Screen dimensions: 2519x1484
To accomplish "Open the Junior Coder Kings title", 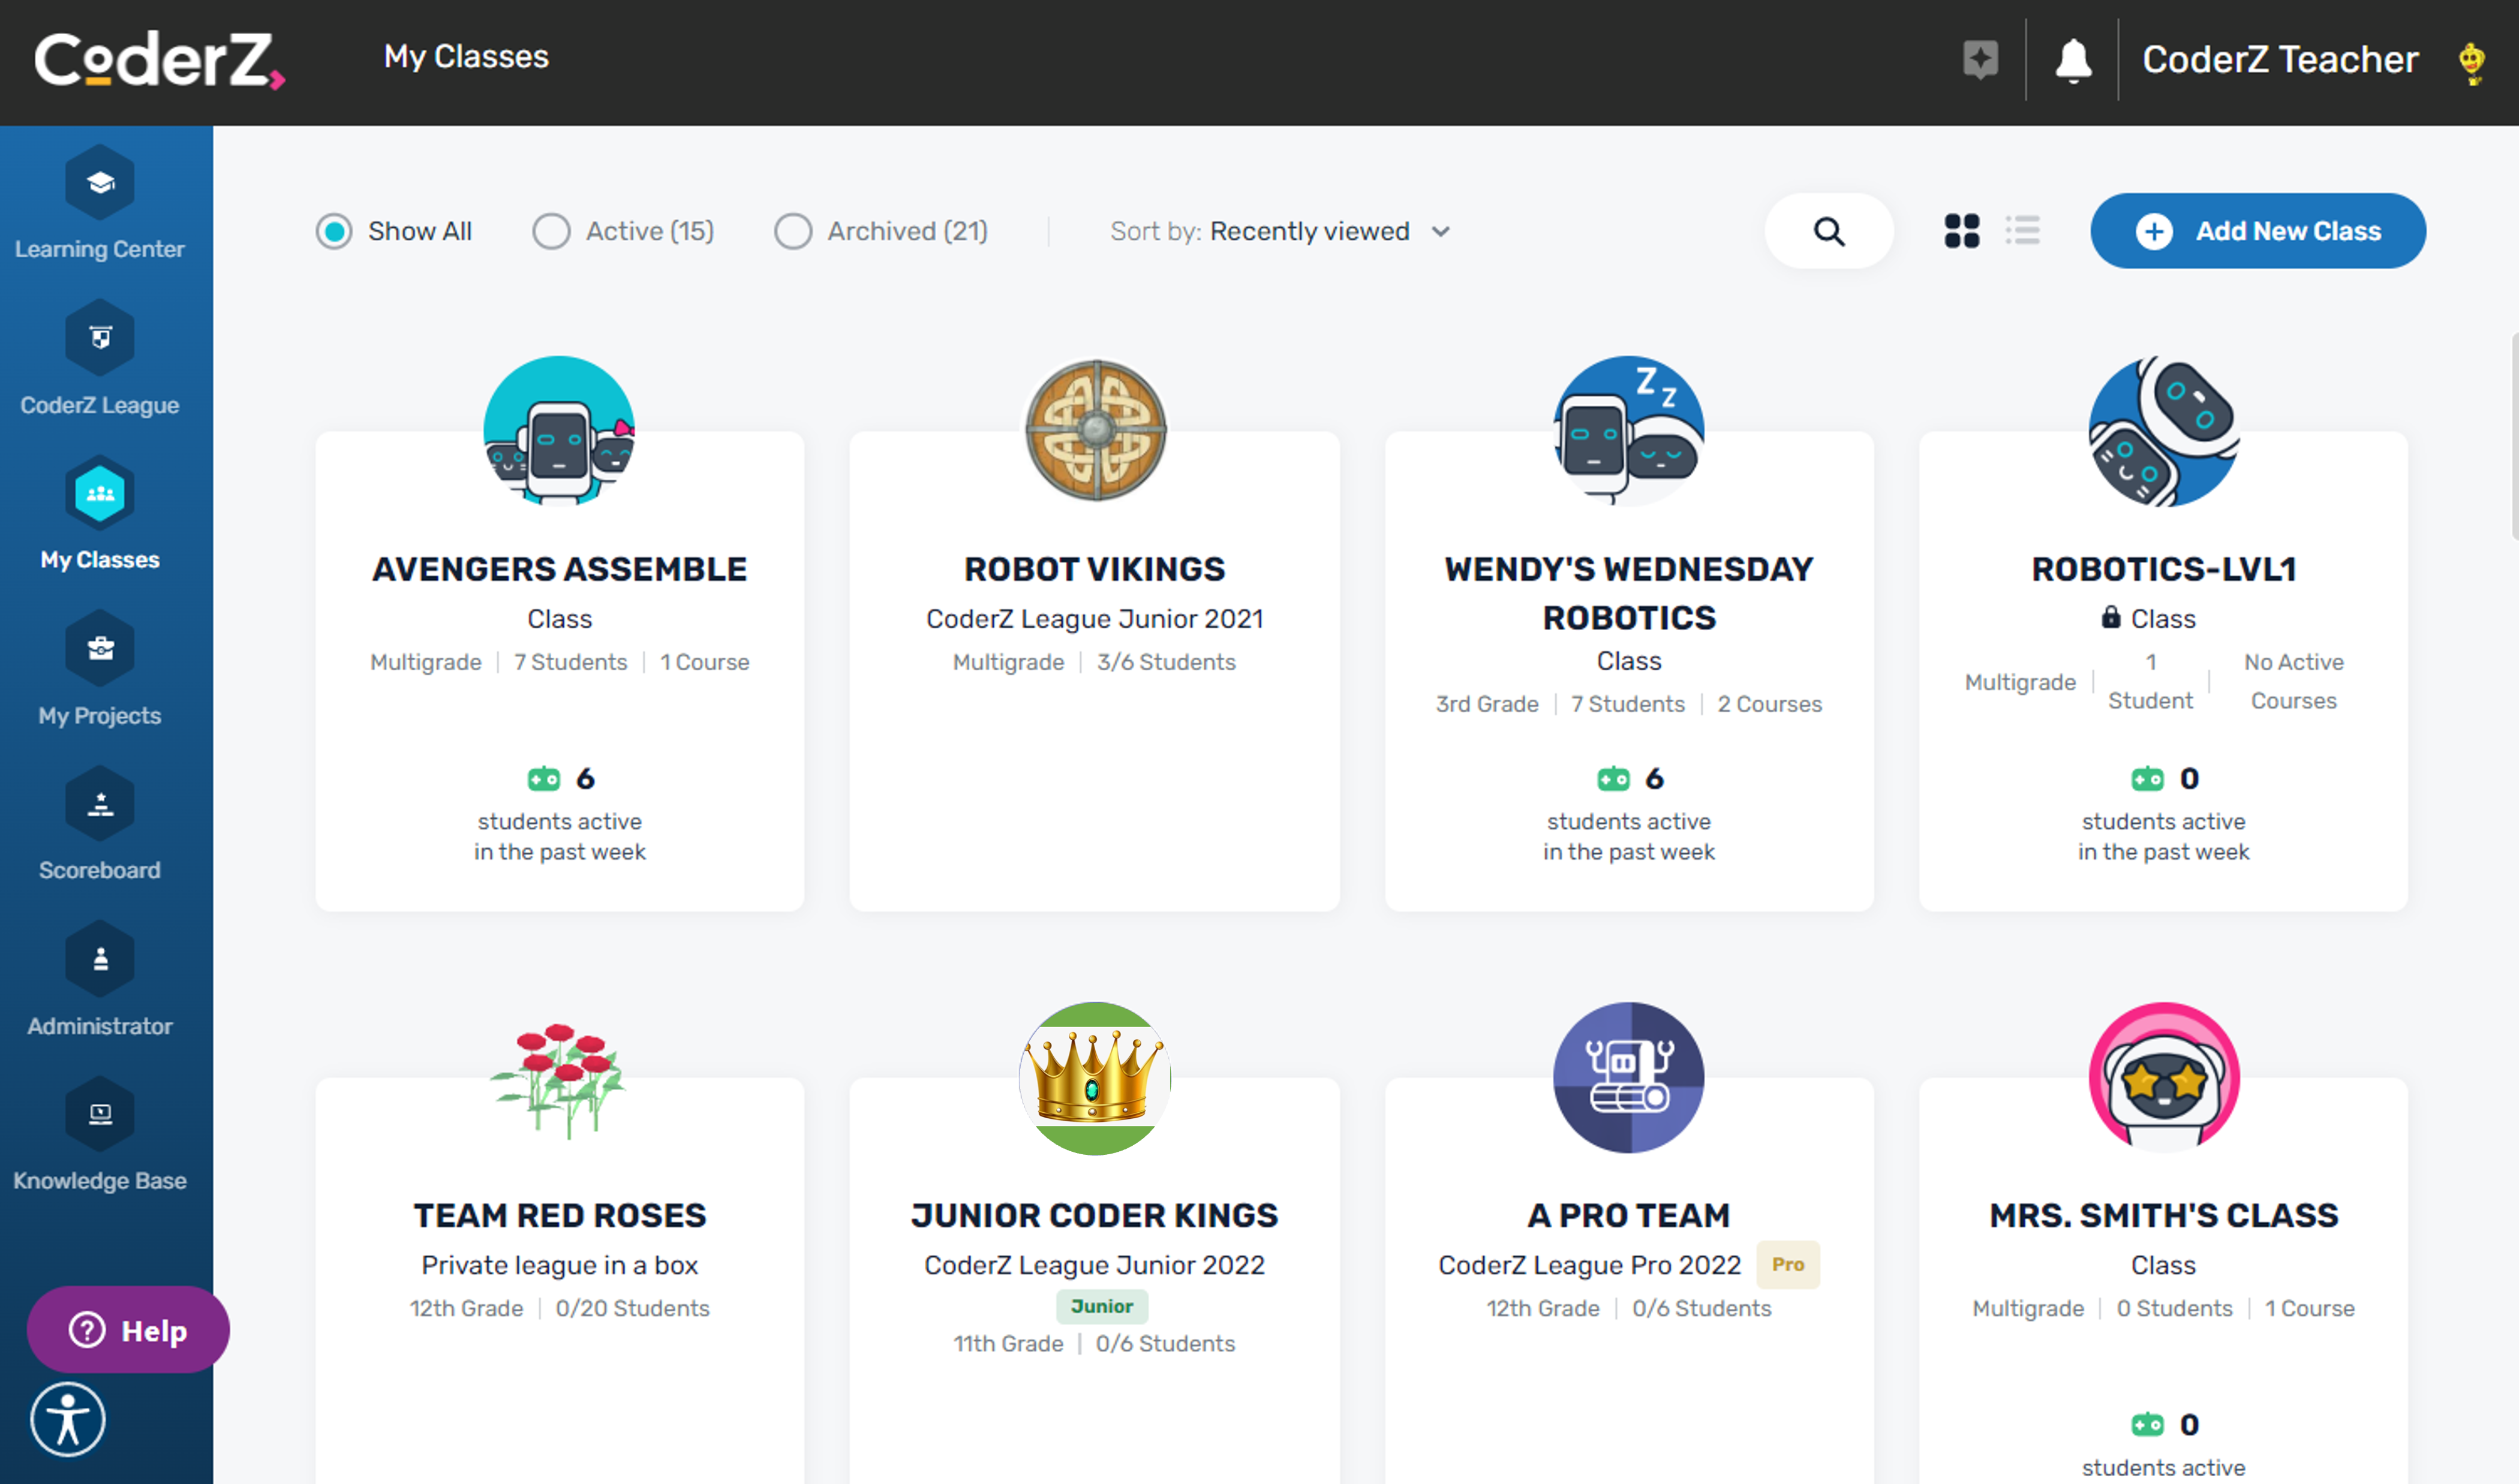I will 1095,1215.
